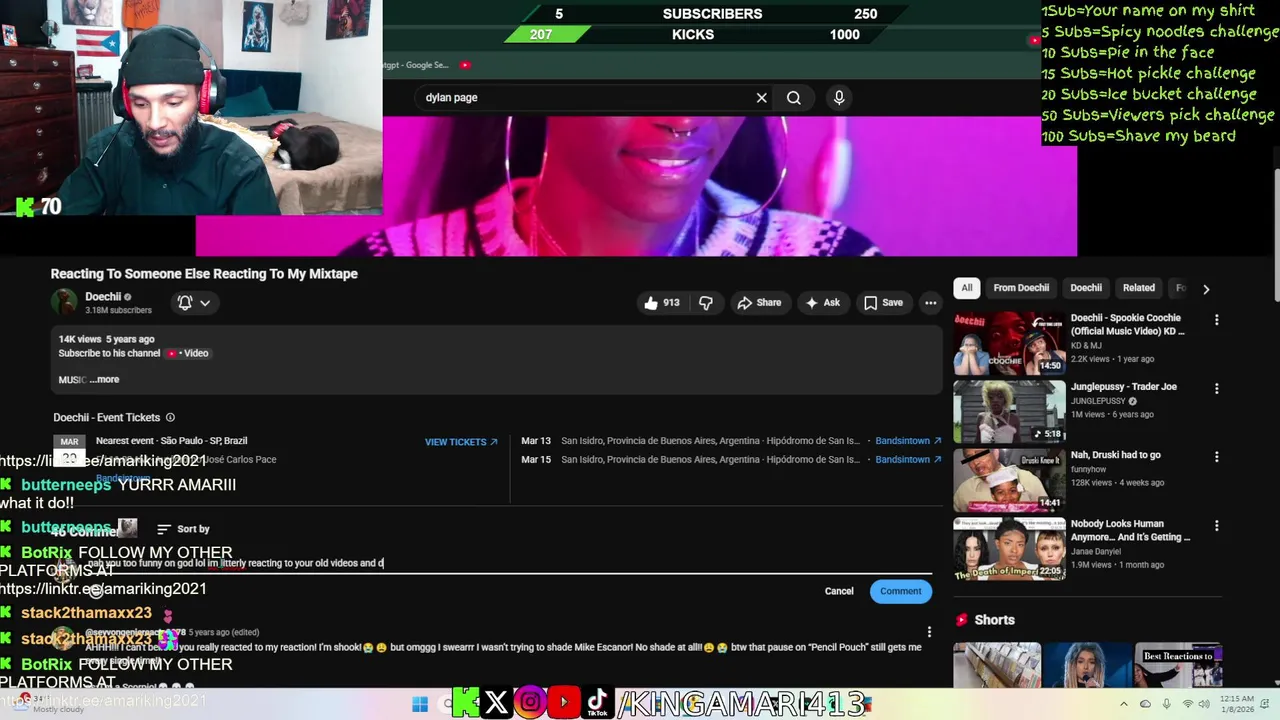Share the Doechii video

click(x=759, y=303)
